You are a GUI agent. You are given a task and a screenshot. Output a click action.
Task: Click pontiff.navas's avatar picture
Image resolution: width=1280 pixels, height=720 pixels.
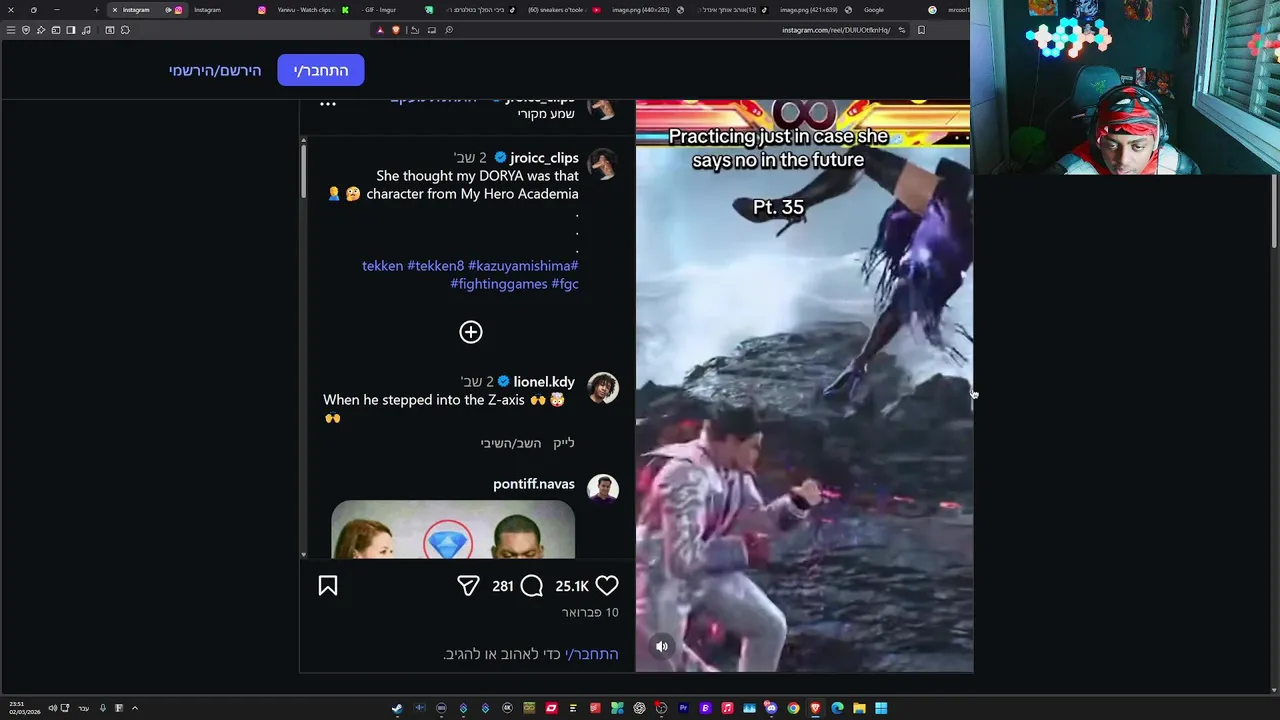(602, 489)
